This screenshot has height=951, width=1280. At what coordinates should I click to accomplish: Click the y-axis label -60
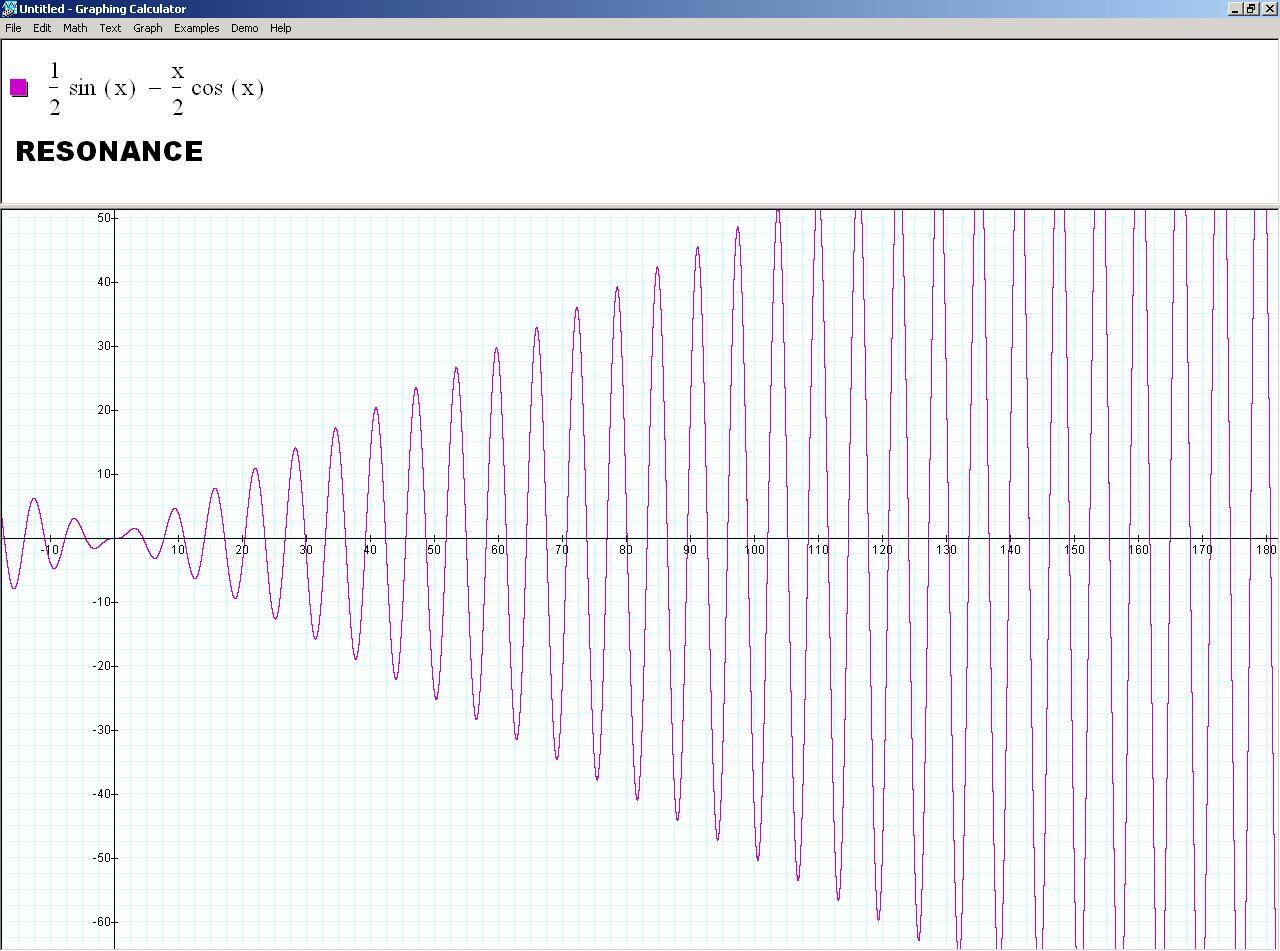click(102, 922)
